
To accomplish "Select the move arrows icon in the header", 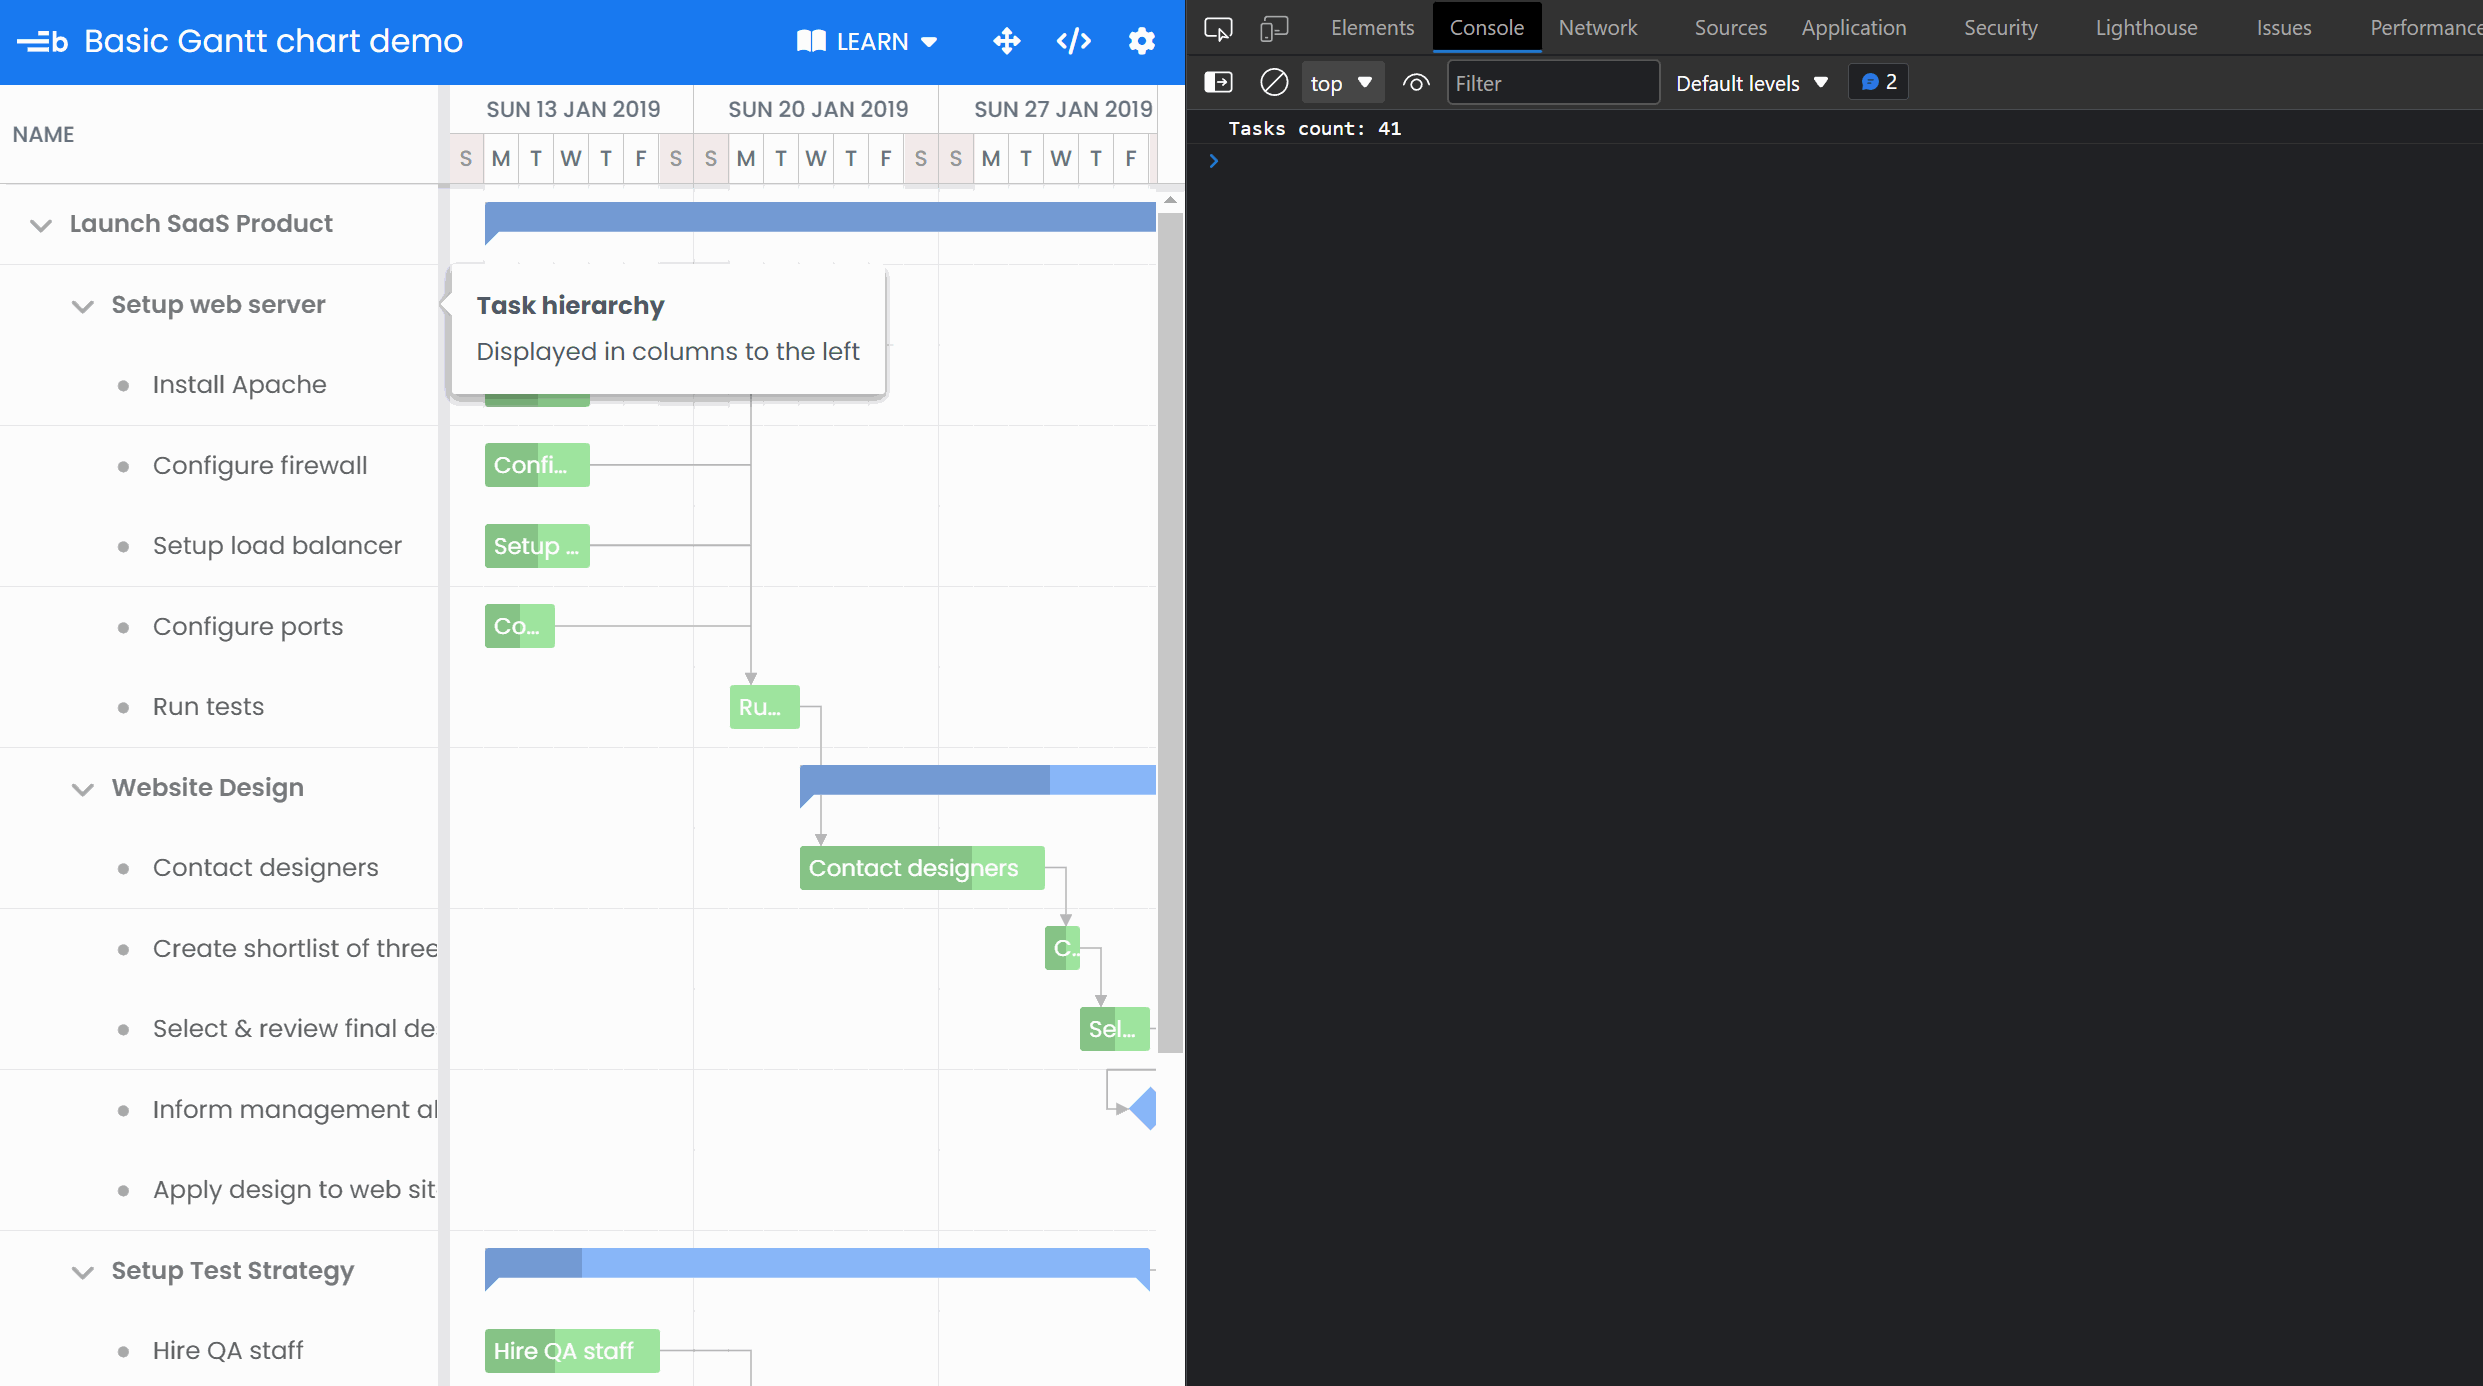I will pyautogui.click(x=1006, y=41).
